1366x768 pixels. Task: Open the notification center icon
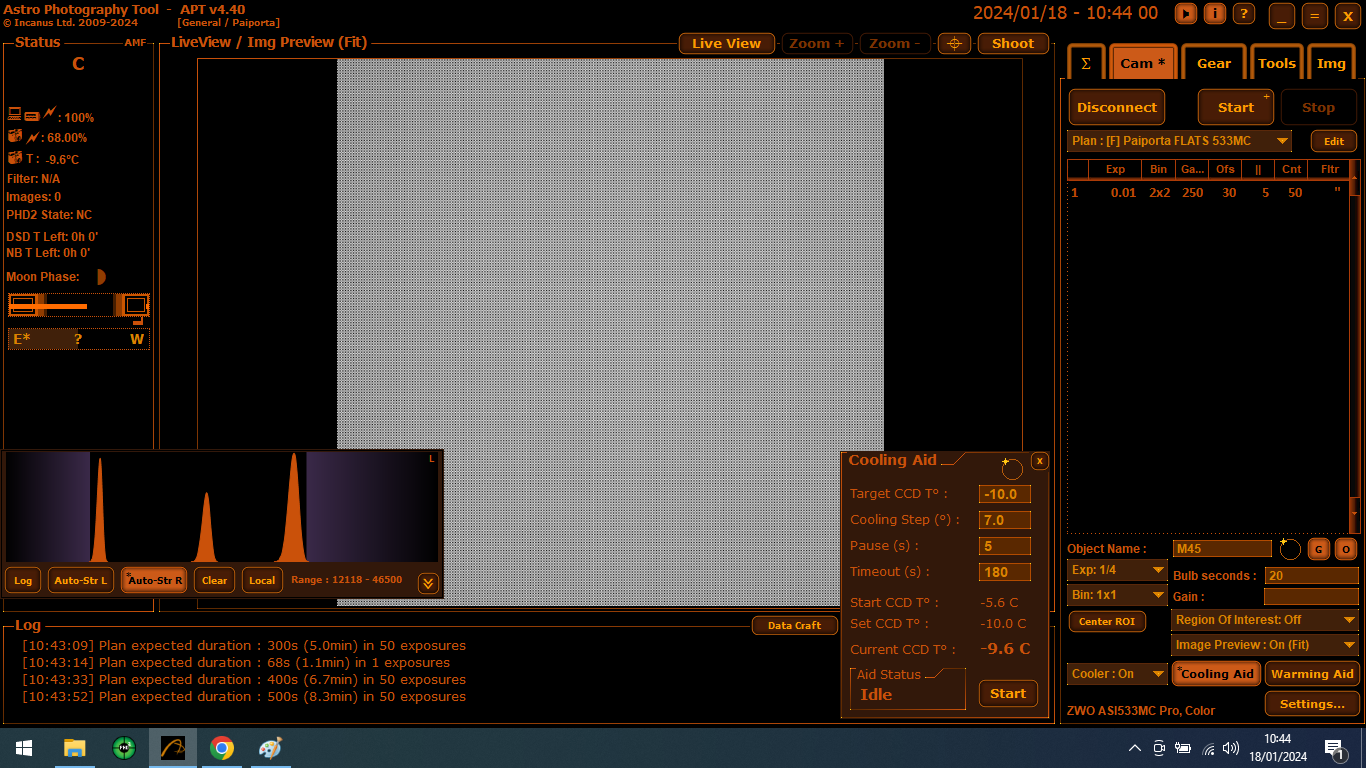coord(1334,748)
